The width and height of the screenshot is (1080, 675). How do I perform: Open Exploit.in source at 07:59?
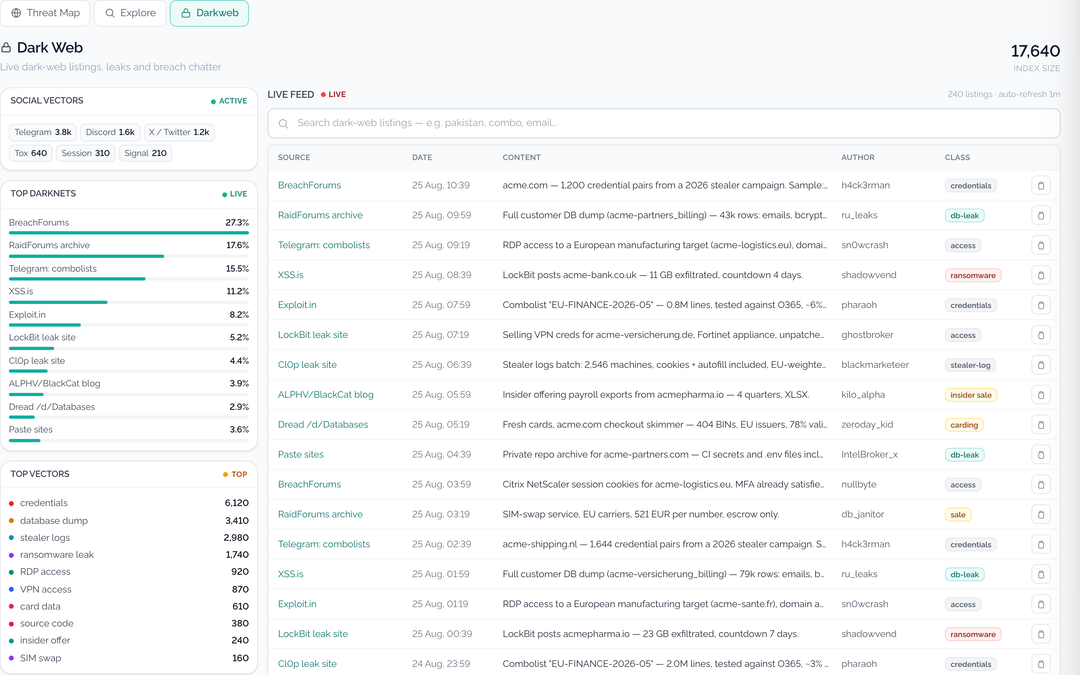coord(297,304)
